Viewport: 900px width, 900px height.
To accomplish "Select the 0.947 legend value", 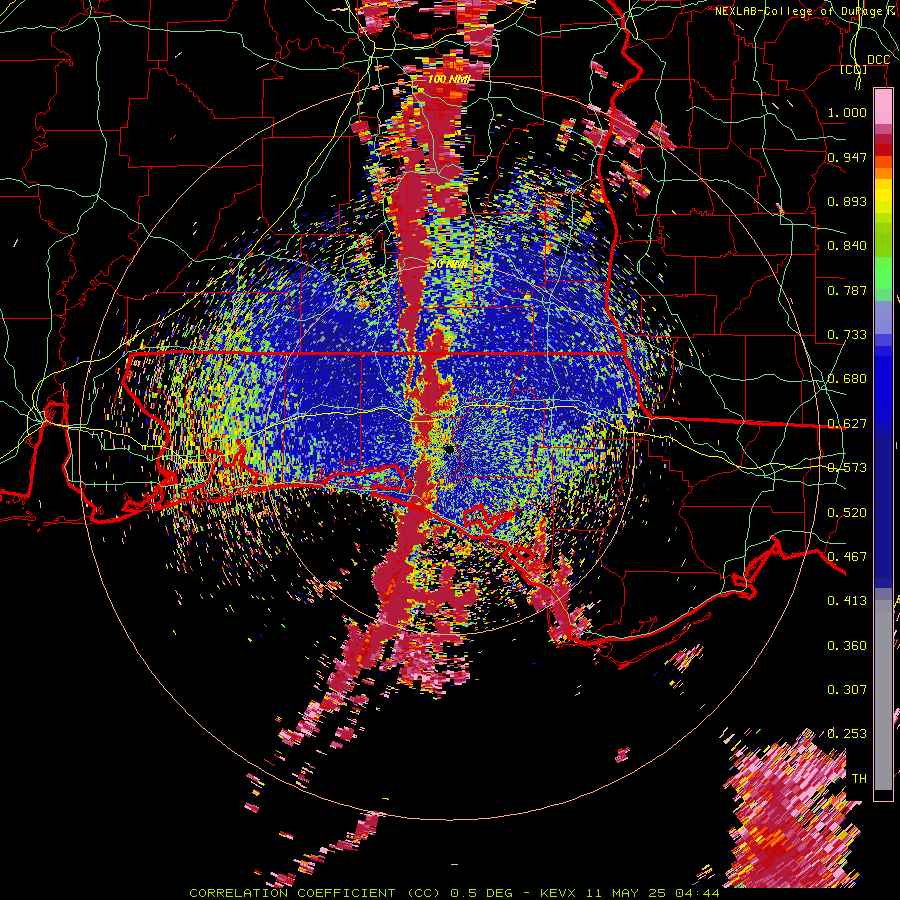I will tap(847, 157).
